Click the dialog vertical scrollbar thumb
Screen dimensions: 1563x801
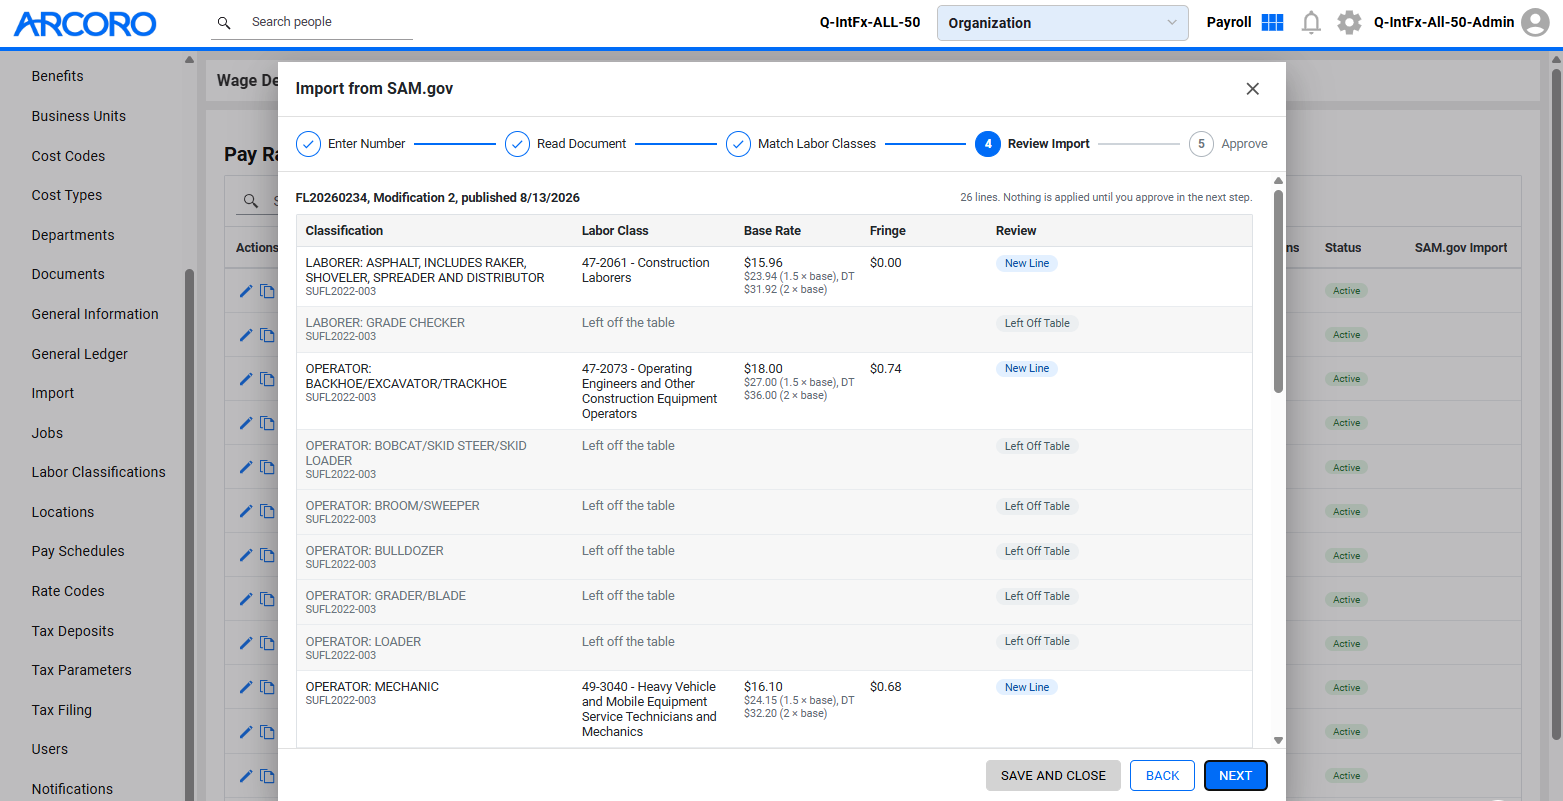(x=1278, y=290)
